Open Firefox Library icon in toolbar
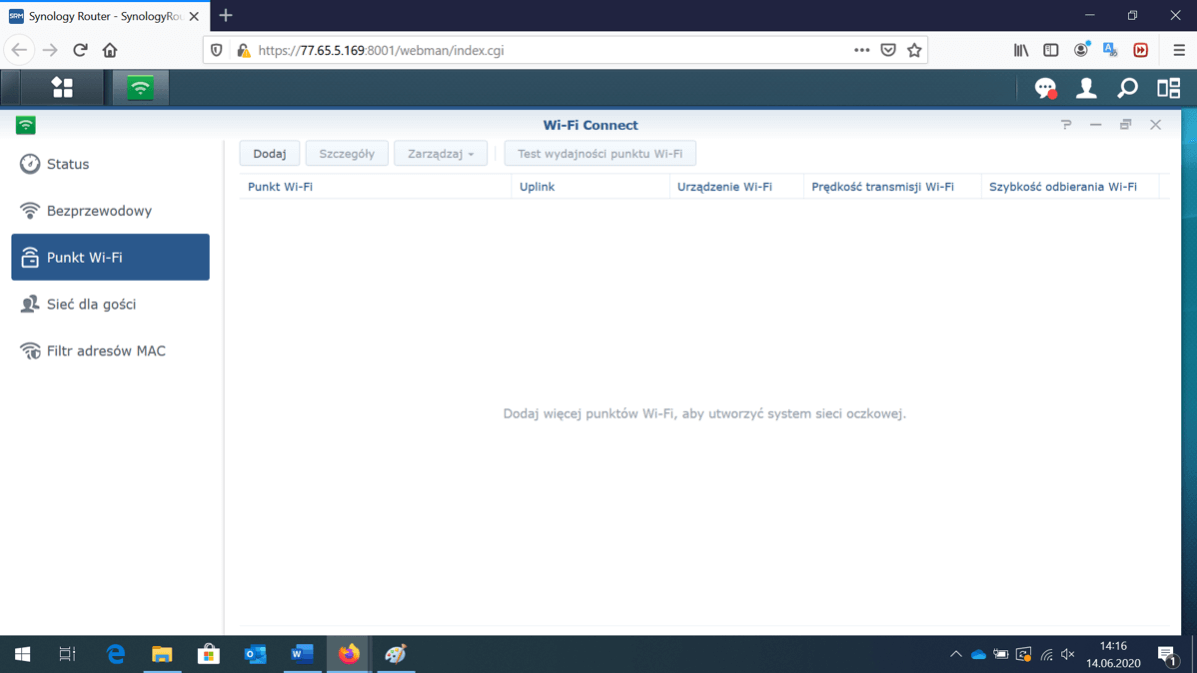Viewport: 1197px width, 673px height. coord(1021,50)
